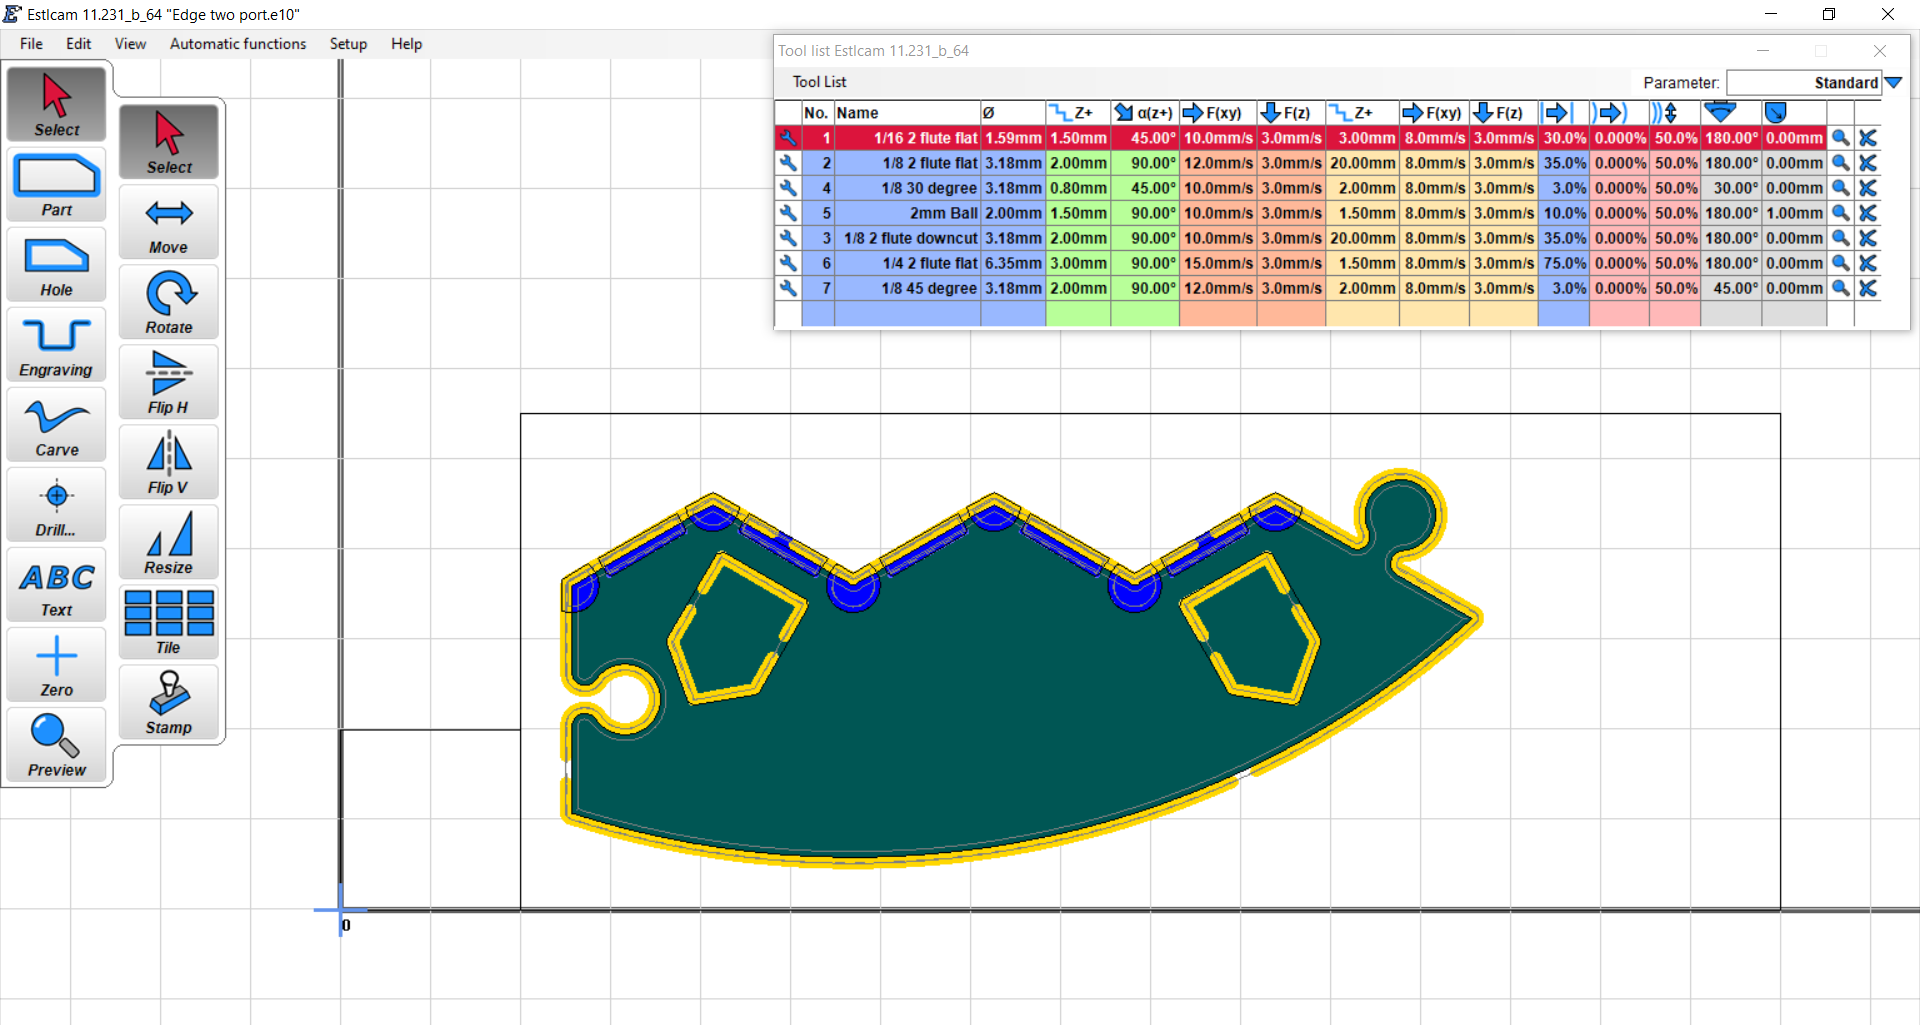Click the 15.0mm/s feed rate cell
Screen dimensions: 1920x1025
coord(1218,263)
